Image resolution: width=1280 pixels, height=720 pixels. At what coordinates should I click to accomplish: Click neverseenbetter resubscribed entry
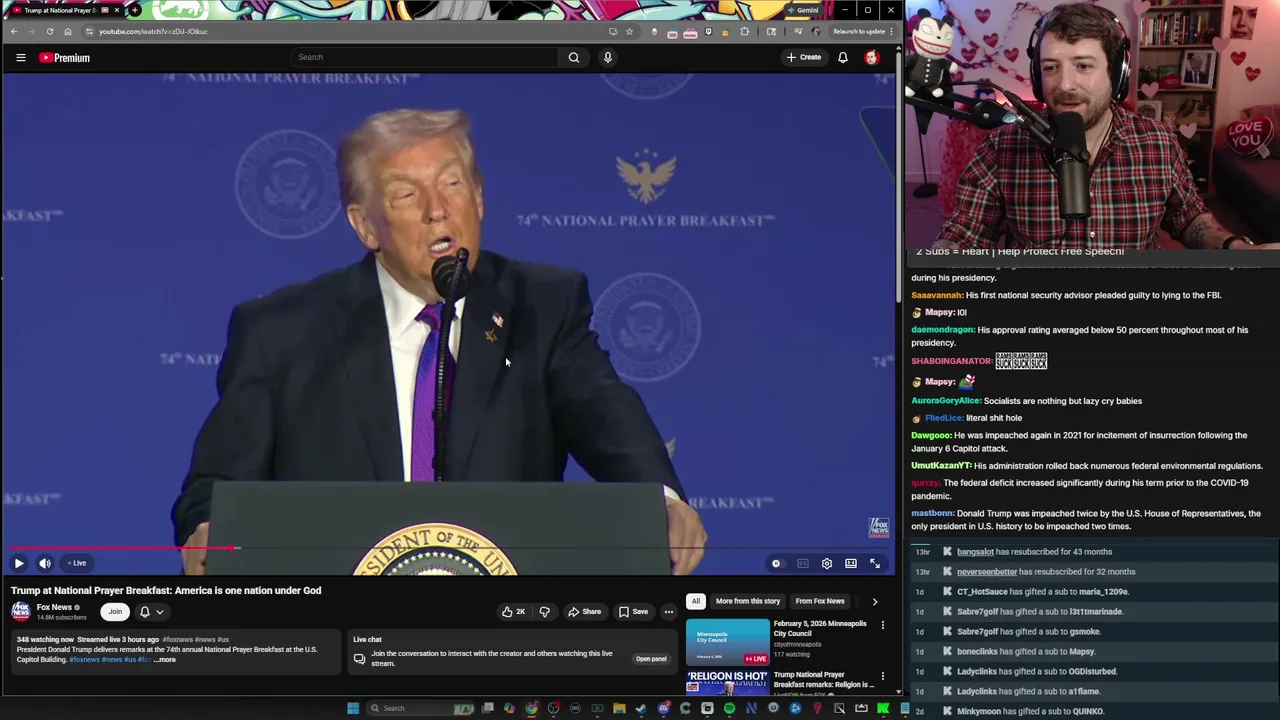click(1046, 572)
